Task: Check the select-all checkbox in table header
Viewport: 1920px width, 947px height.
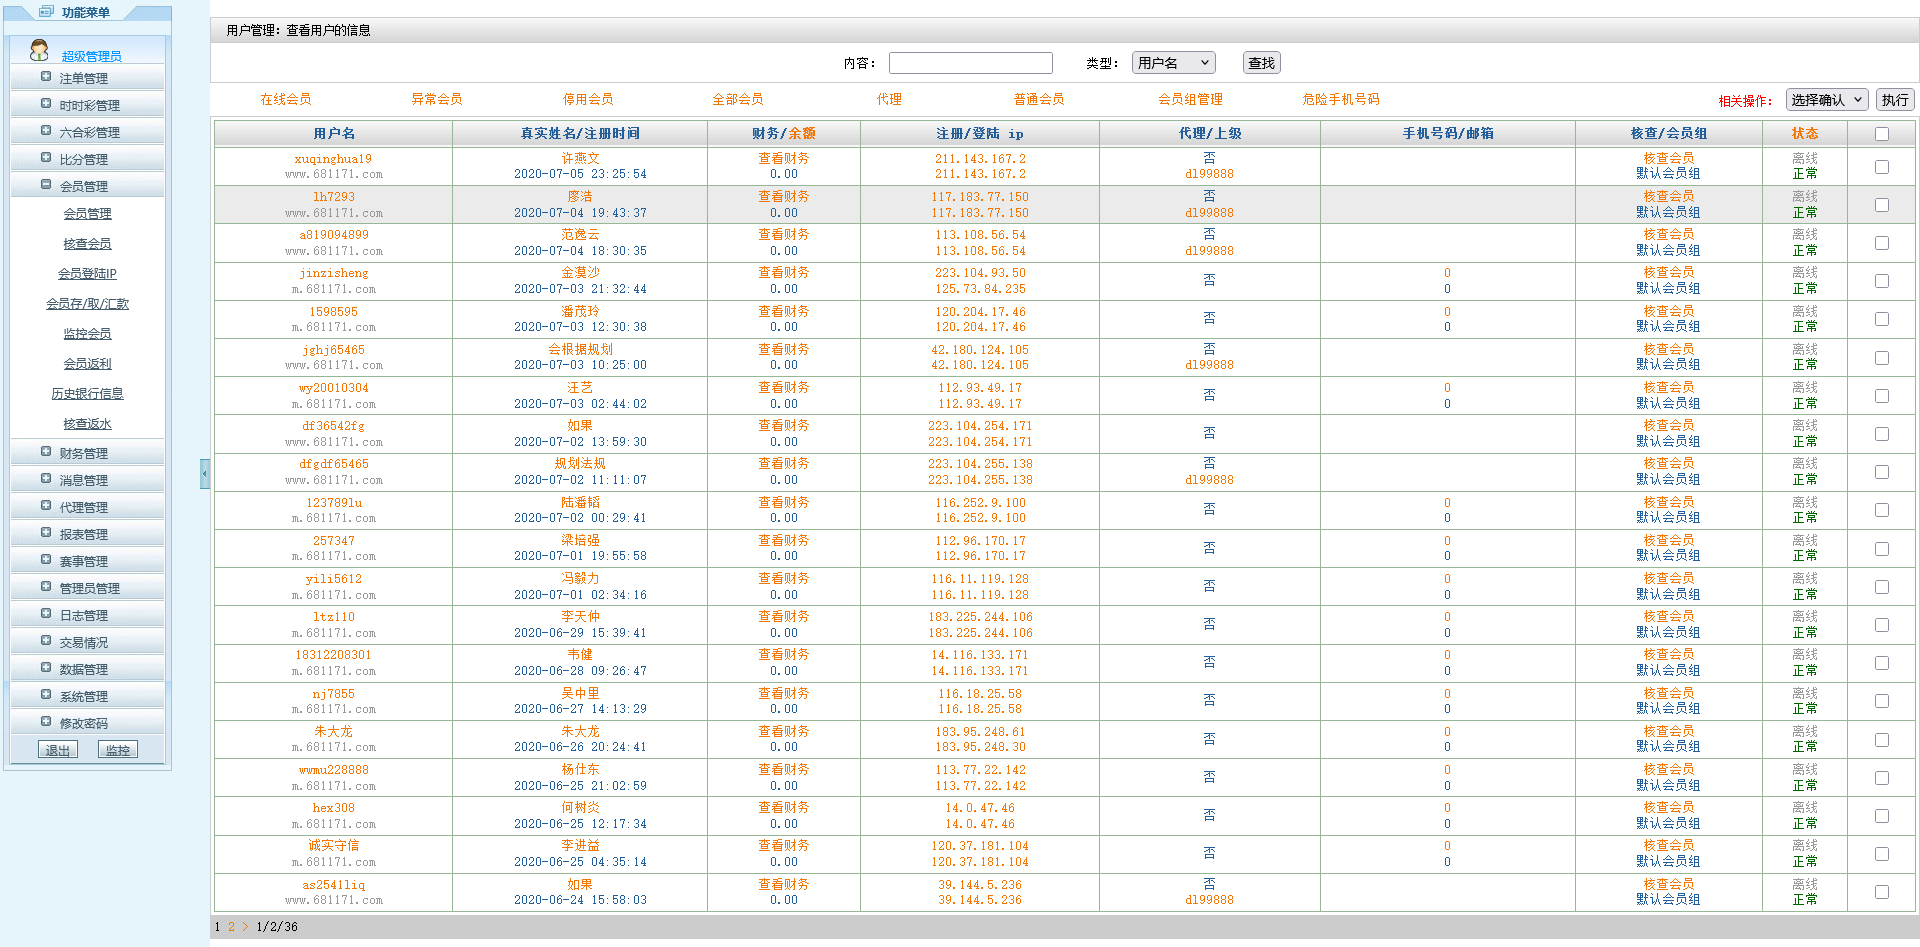Action: tap(1882, 133)
